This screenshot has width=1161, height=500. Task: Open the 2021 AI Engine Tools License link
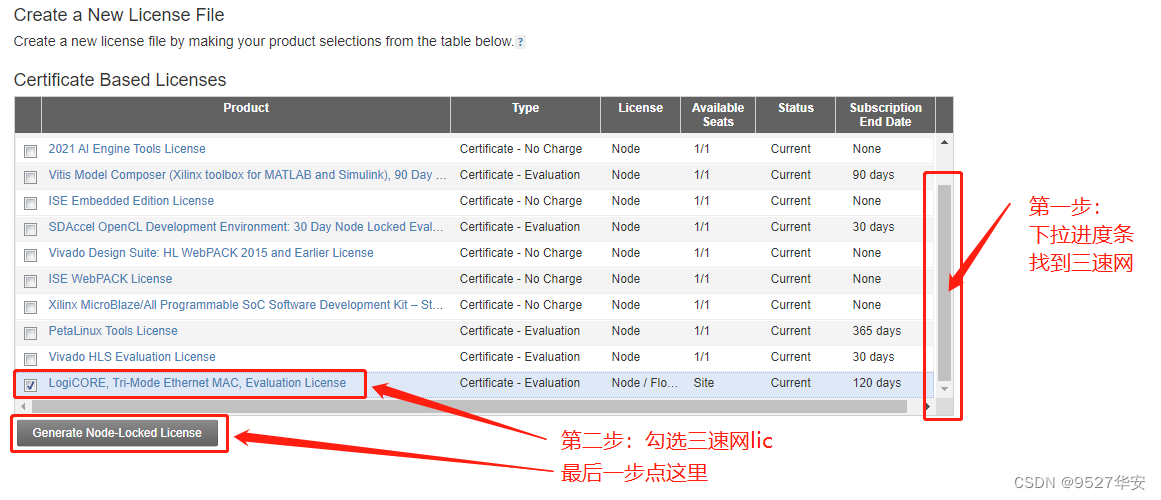(x=127, y=149)
